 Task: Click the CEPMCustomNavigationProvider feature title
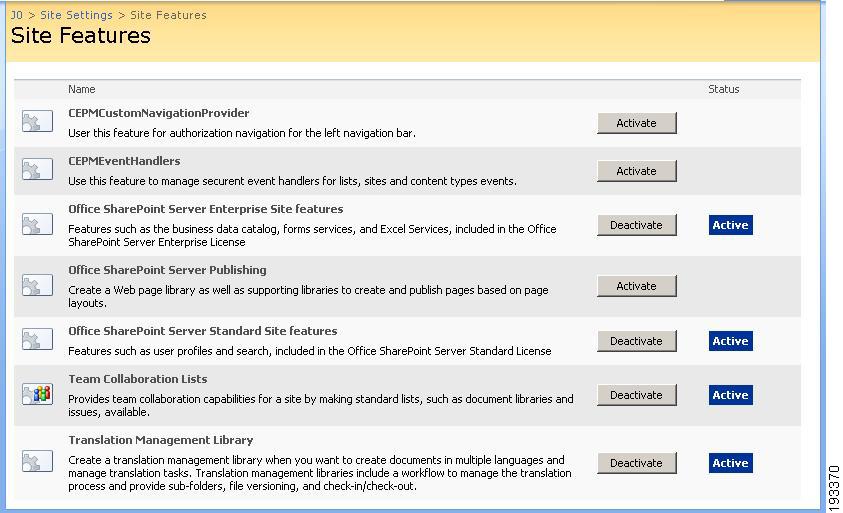(x=159, y=113)
